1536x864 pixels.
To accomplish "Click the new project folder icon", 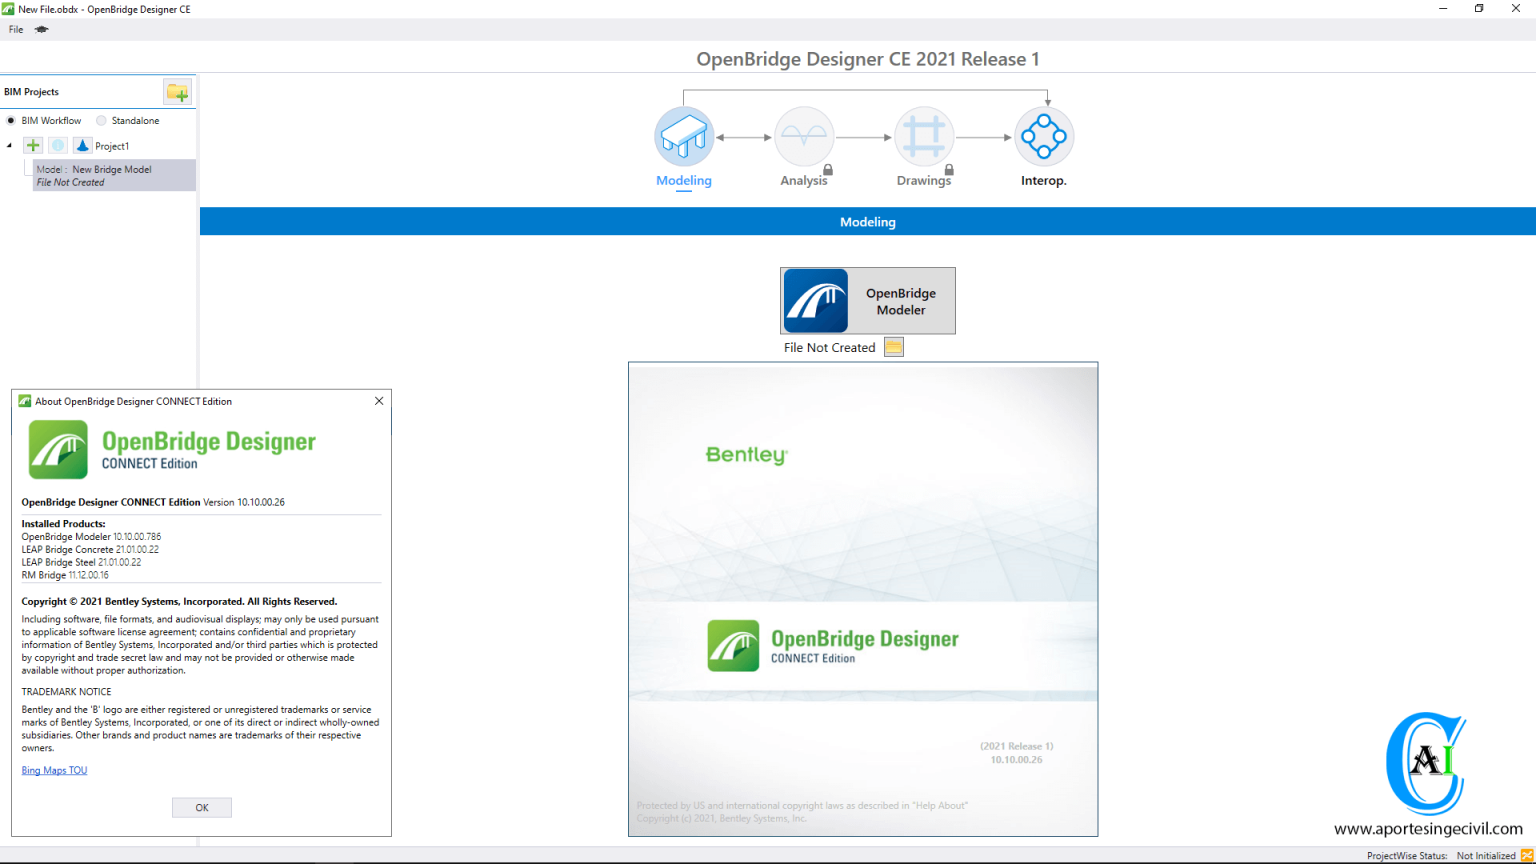I will [178, 92].
